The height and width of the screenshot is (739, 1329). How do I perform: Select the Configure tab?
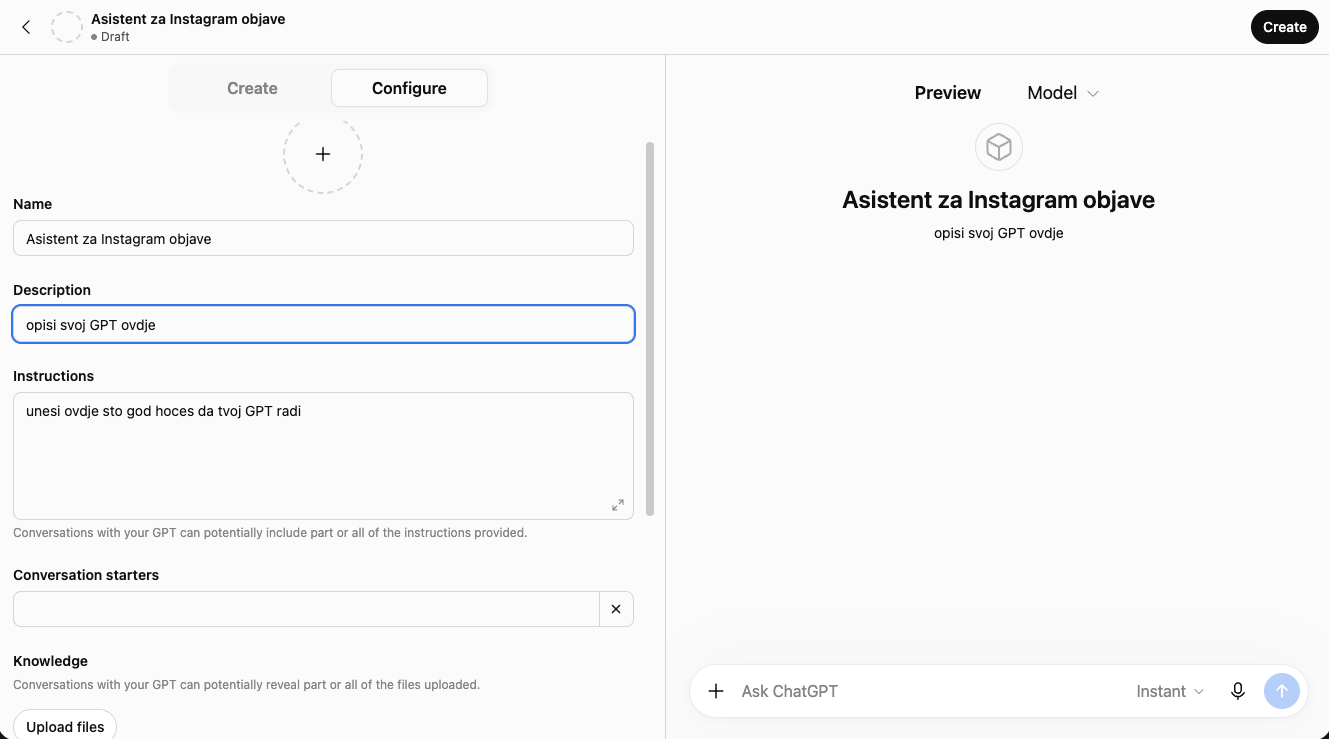point(409,88)
